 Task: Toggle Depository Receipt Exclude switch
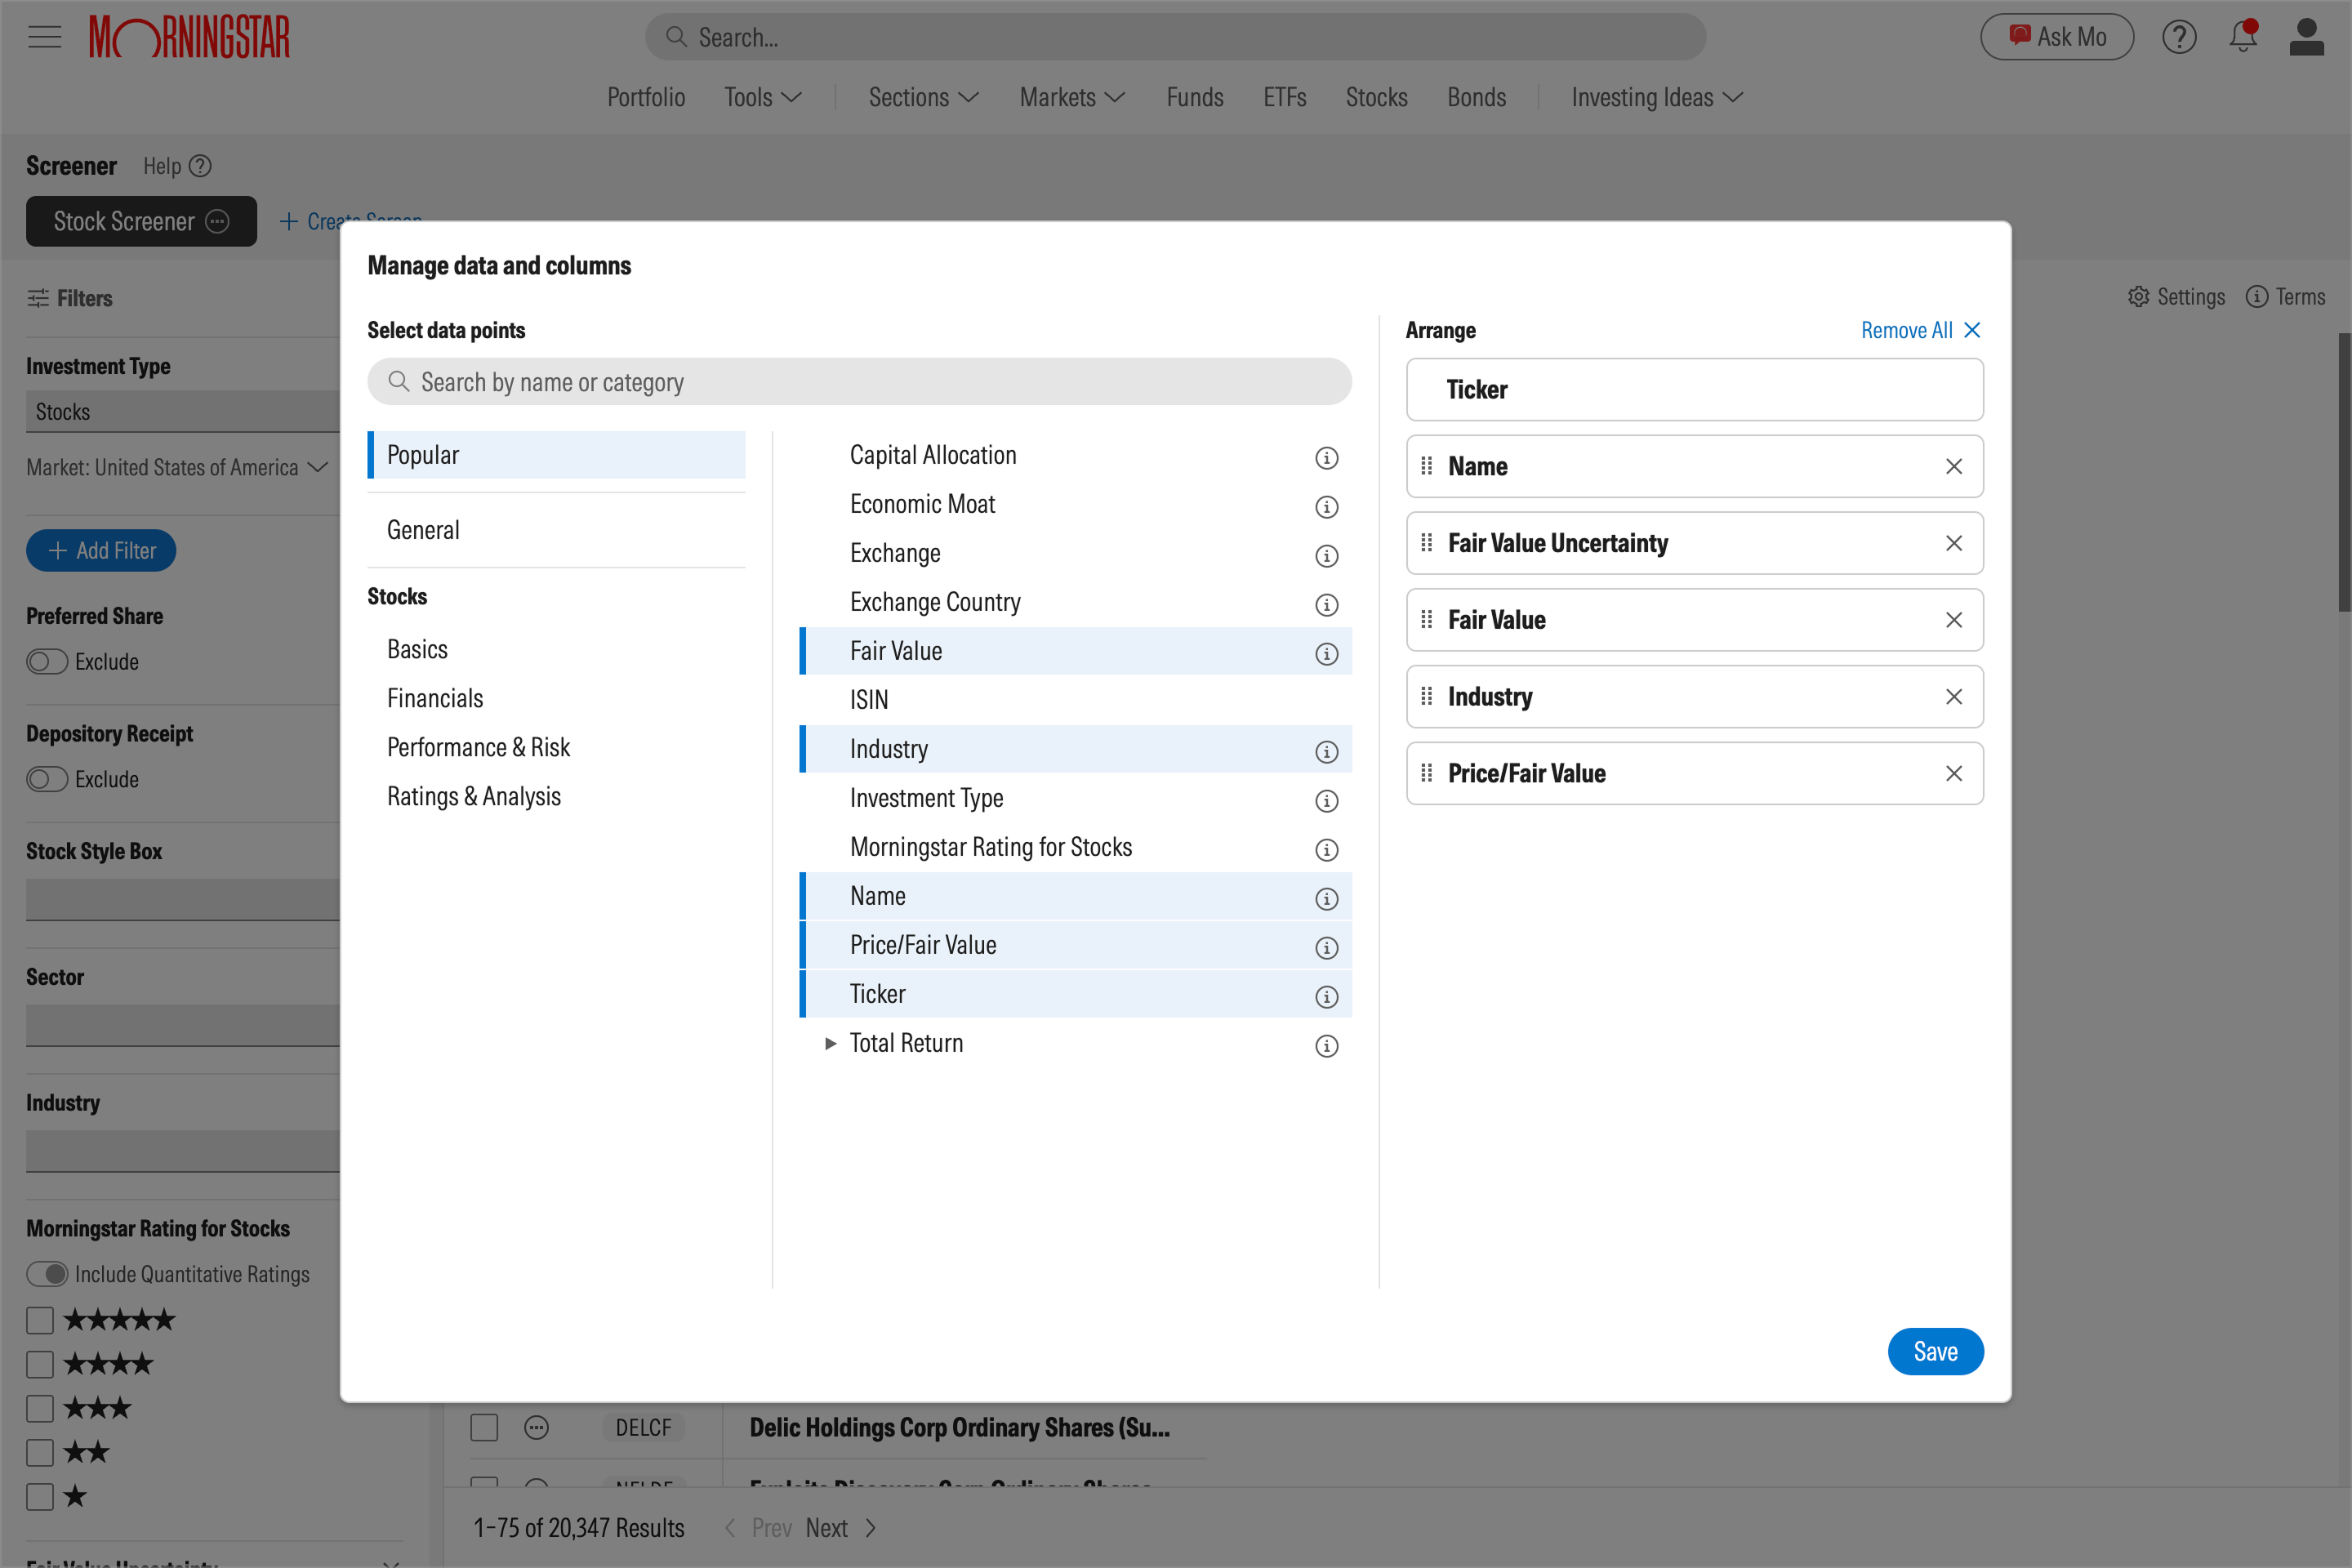click(47, 779)
